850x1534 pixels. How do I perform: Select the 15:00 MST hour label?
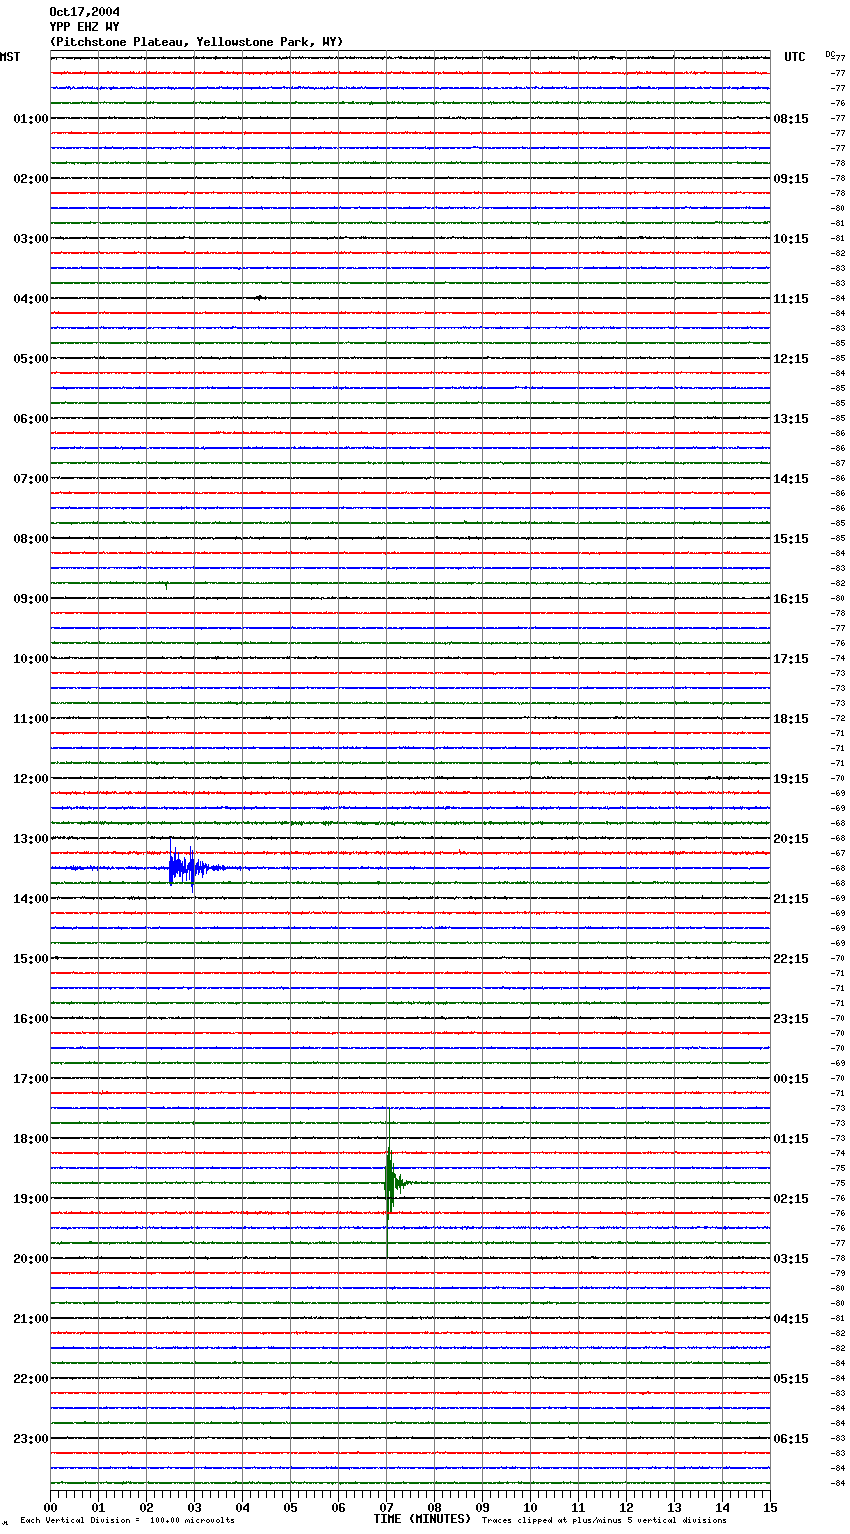31,959
